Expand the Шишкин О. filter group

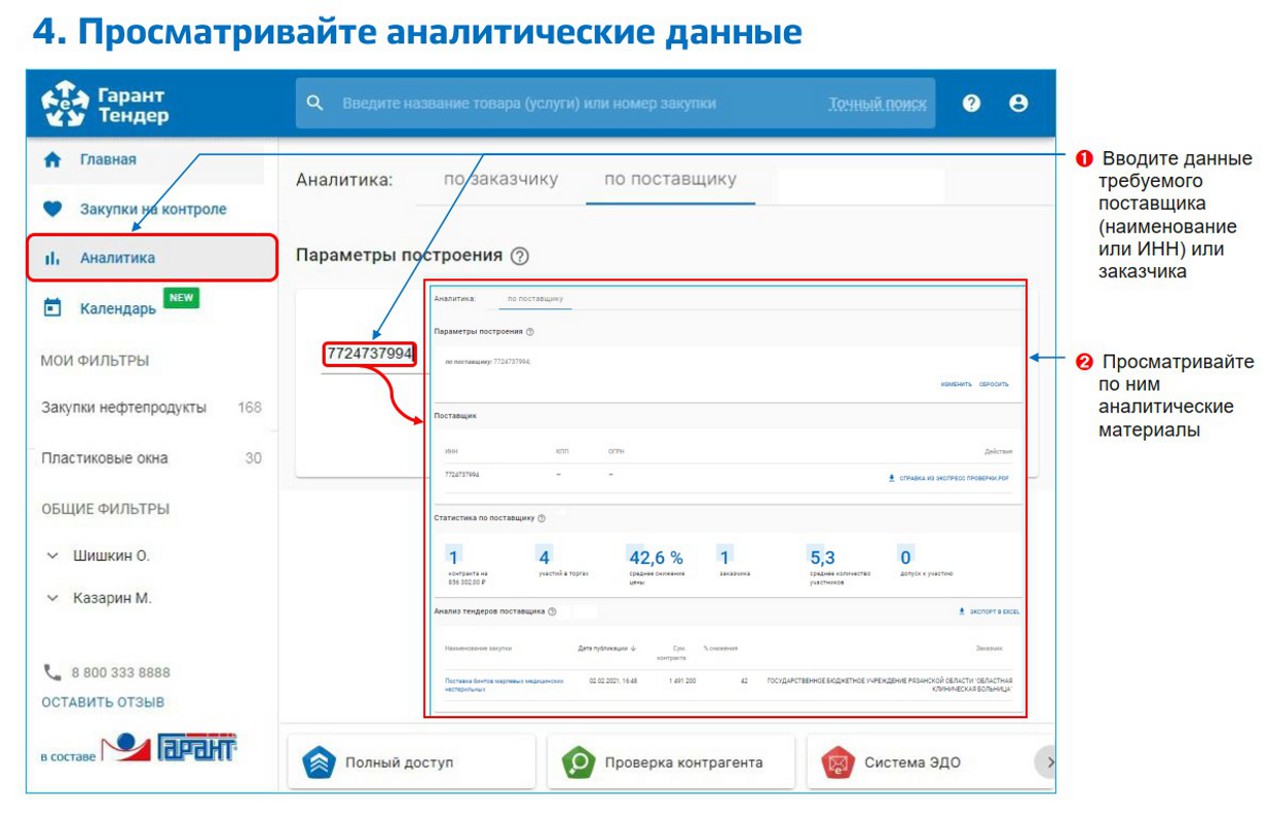pos(53,556)
